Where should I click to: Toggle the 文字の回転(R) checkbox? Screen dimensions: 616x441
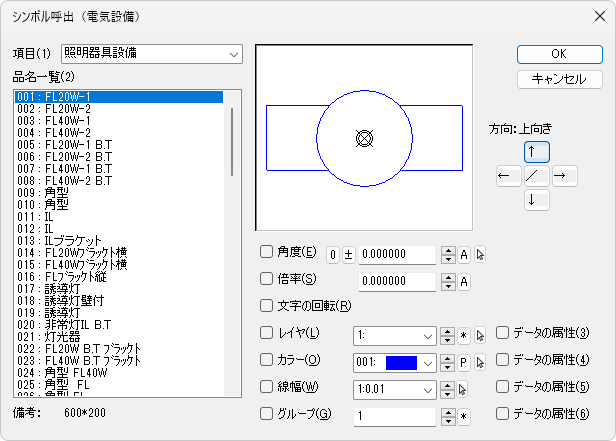(267, 306)
